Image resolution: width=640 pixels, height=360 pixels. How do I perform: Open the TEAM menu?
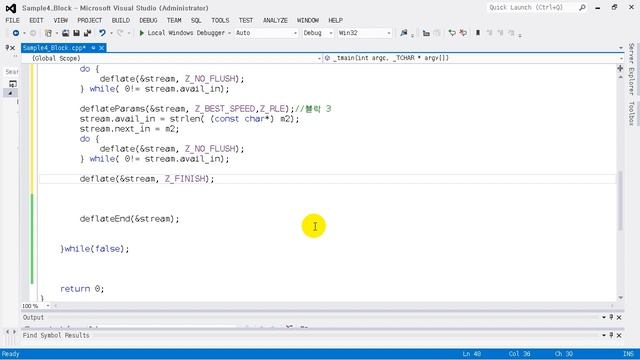(x=174, y=20)
